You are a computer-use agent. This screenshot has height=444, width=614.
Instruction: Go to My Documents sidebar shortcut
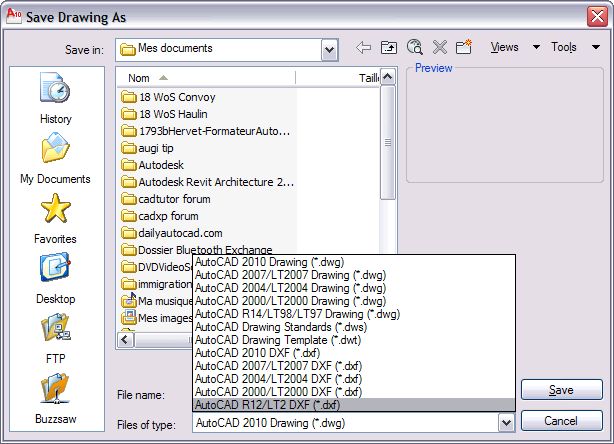tap(55, 158)
